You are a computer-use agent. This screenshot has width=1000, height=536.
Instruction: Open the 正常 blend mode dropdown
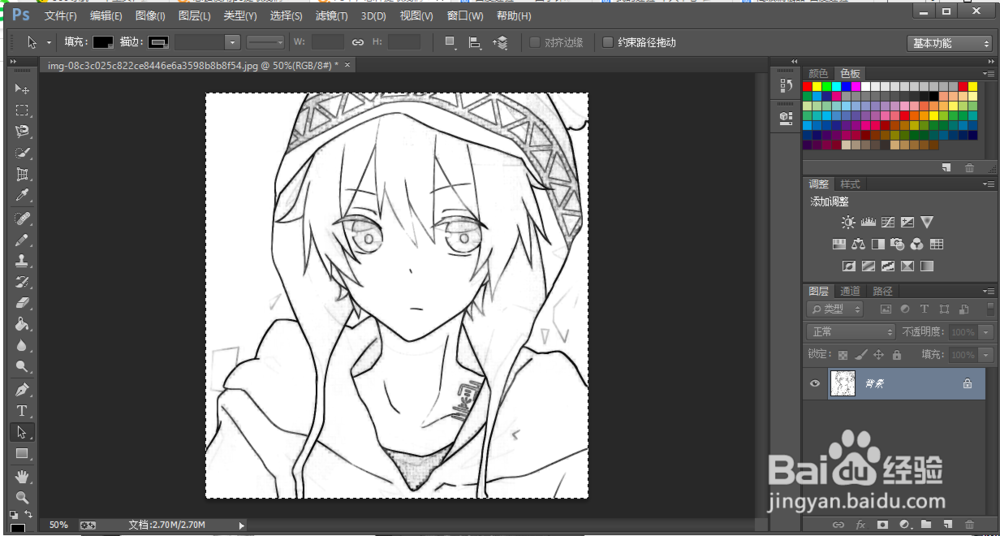[x=851, y=332]
